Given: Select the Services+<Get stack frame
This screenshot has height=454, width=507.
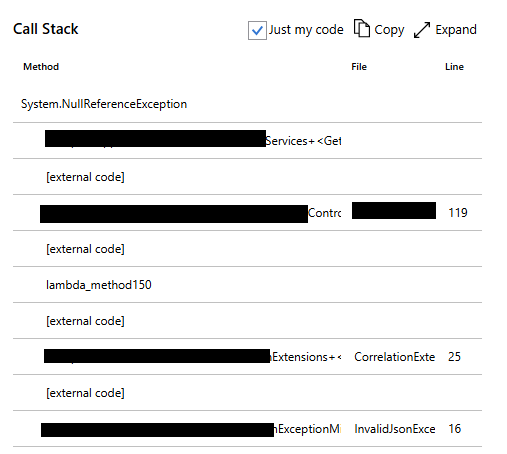Looking at the screenshot, I should [x=247, y=141].
